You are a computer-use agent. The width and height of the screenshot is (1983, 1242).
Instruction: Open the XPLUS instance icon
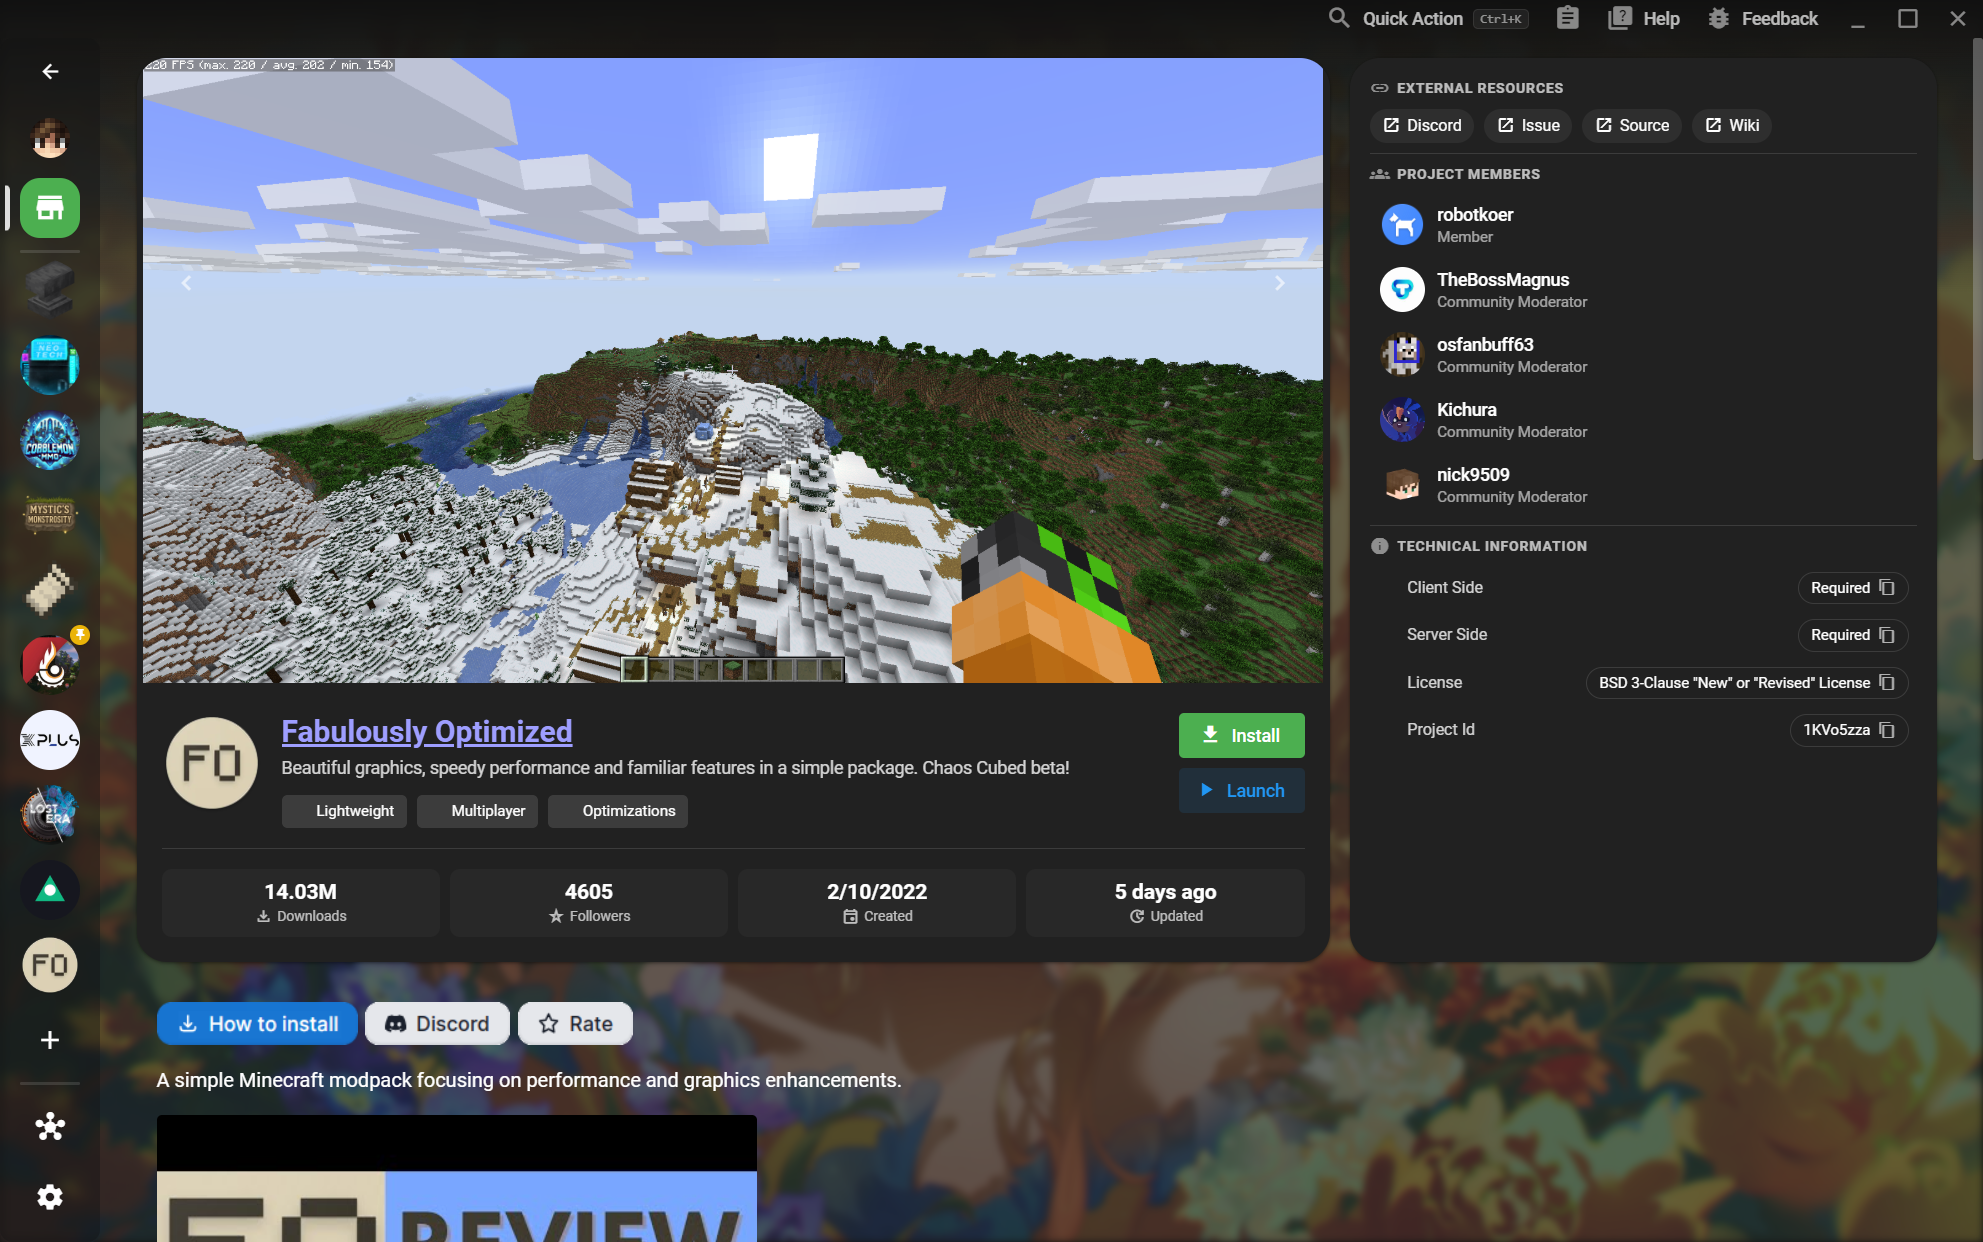[50, 740]
